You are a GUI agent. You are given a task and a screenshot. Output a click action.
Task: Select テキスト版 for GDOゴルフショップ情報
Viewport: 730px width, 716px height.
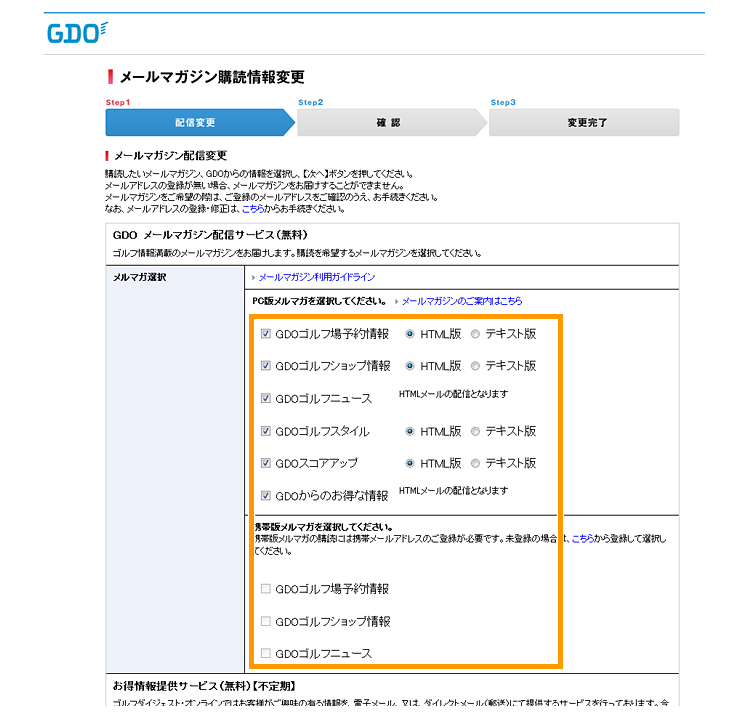[475, 366]
